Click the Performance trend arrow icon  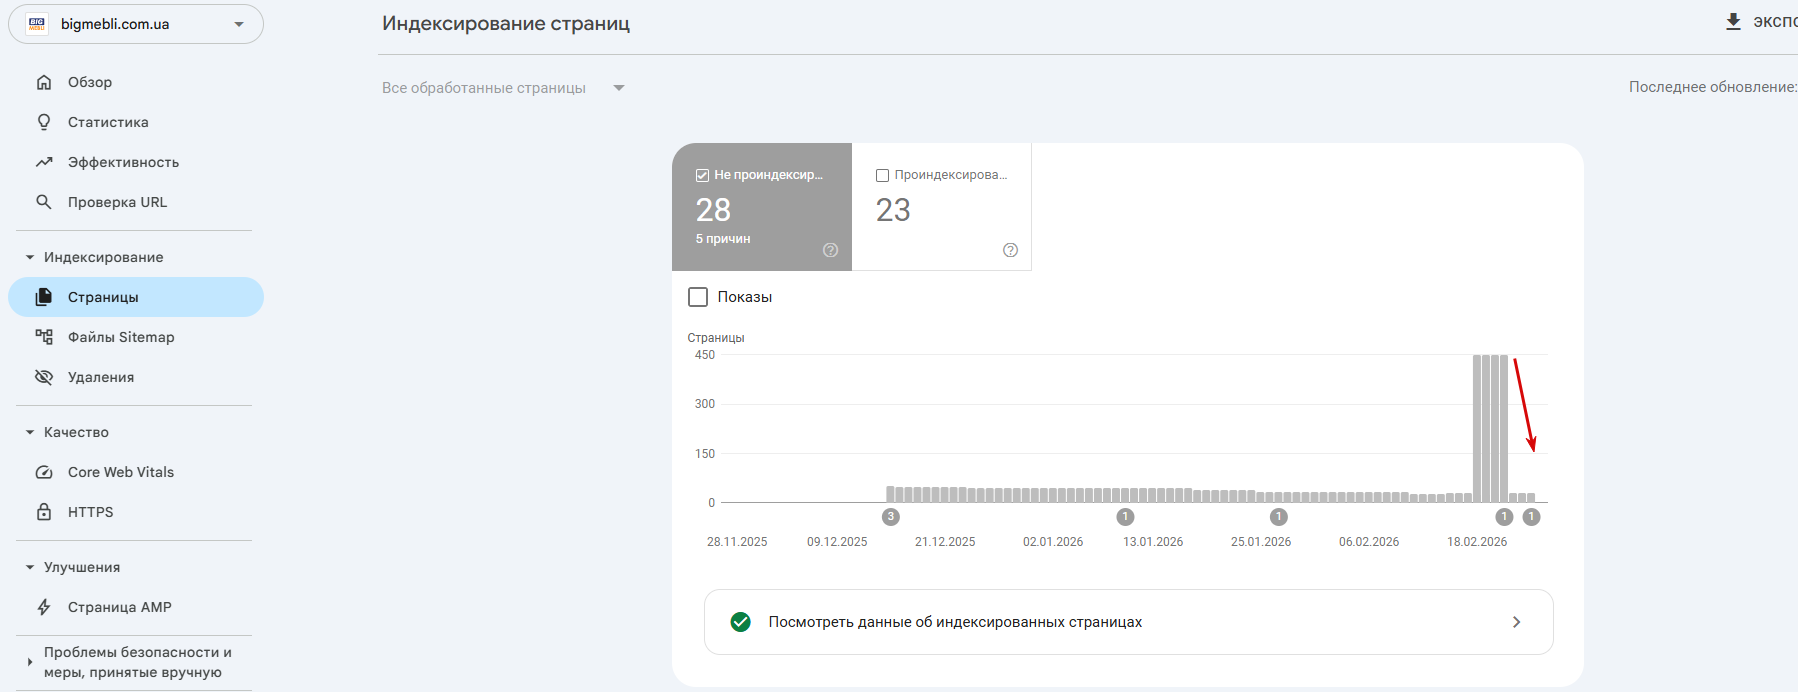44,162
